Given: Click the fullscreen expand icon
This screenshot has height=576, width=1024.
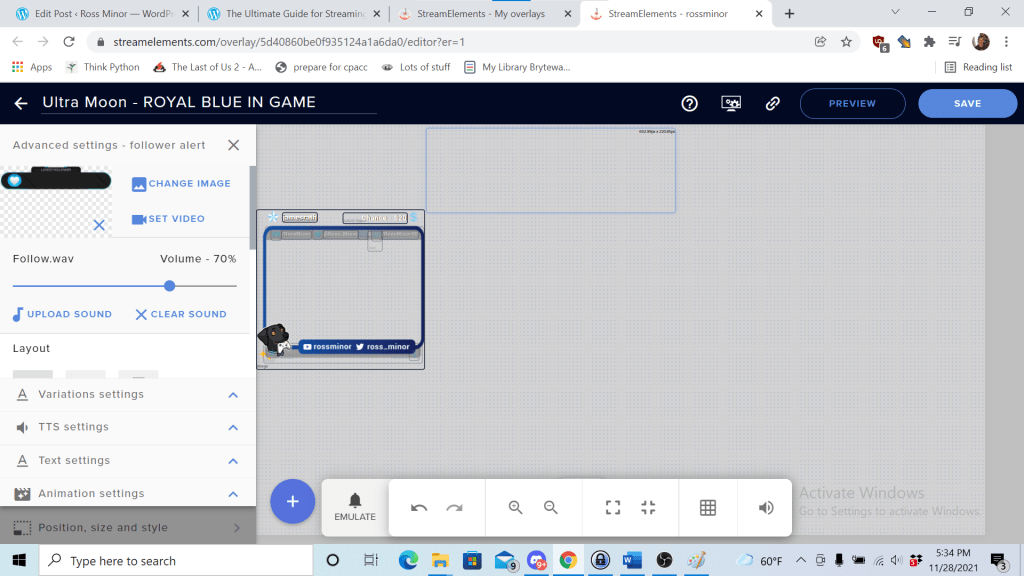Looking at the screenshot, I should point(612,507).
